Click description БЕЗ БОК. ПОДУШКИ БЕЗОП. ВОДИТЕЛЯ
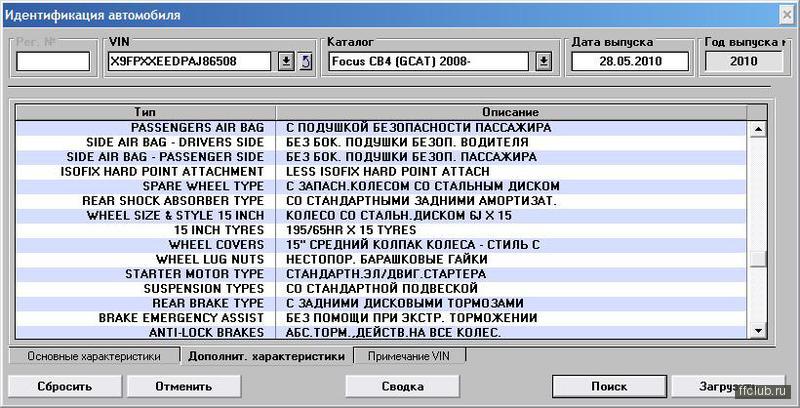800x408 pixels. tap(407, 142)
